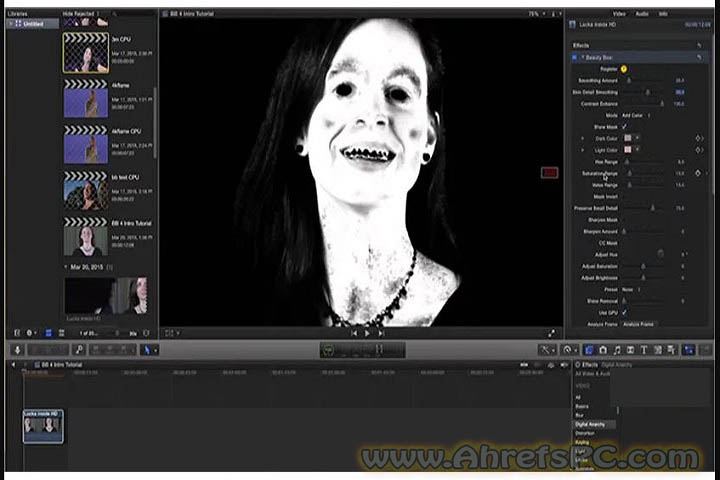Screen dimensions: 720x480
Task: Select the 3m CPU clip thumbnail
Action: click(x=86, y=52)
